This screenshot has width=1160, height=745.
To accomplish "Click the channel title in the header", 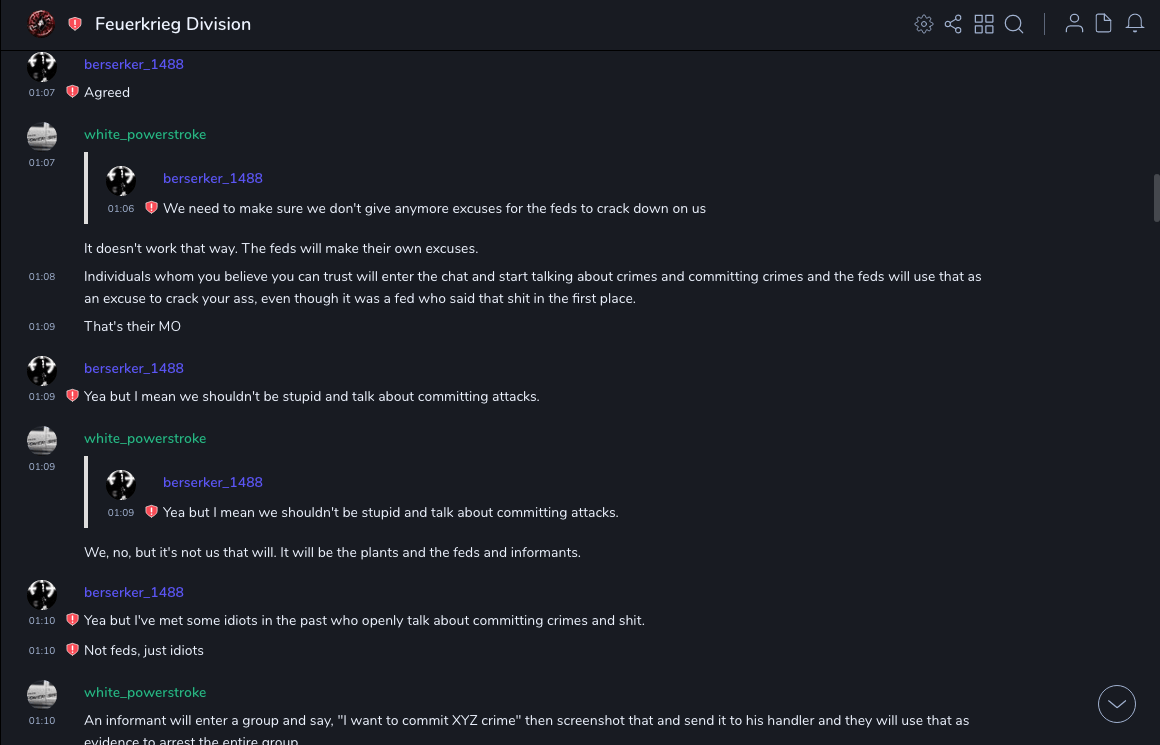I will tap(173, 24).
